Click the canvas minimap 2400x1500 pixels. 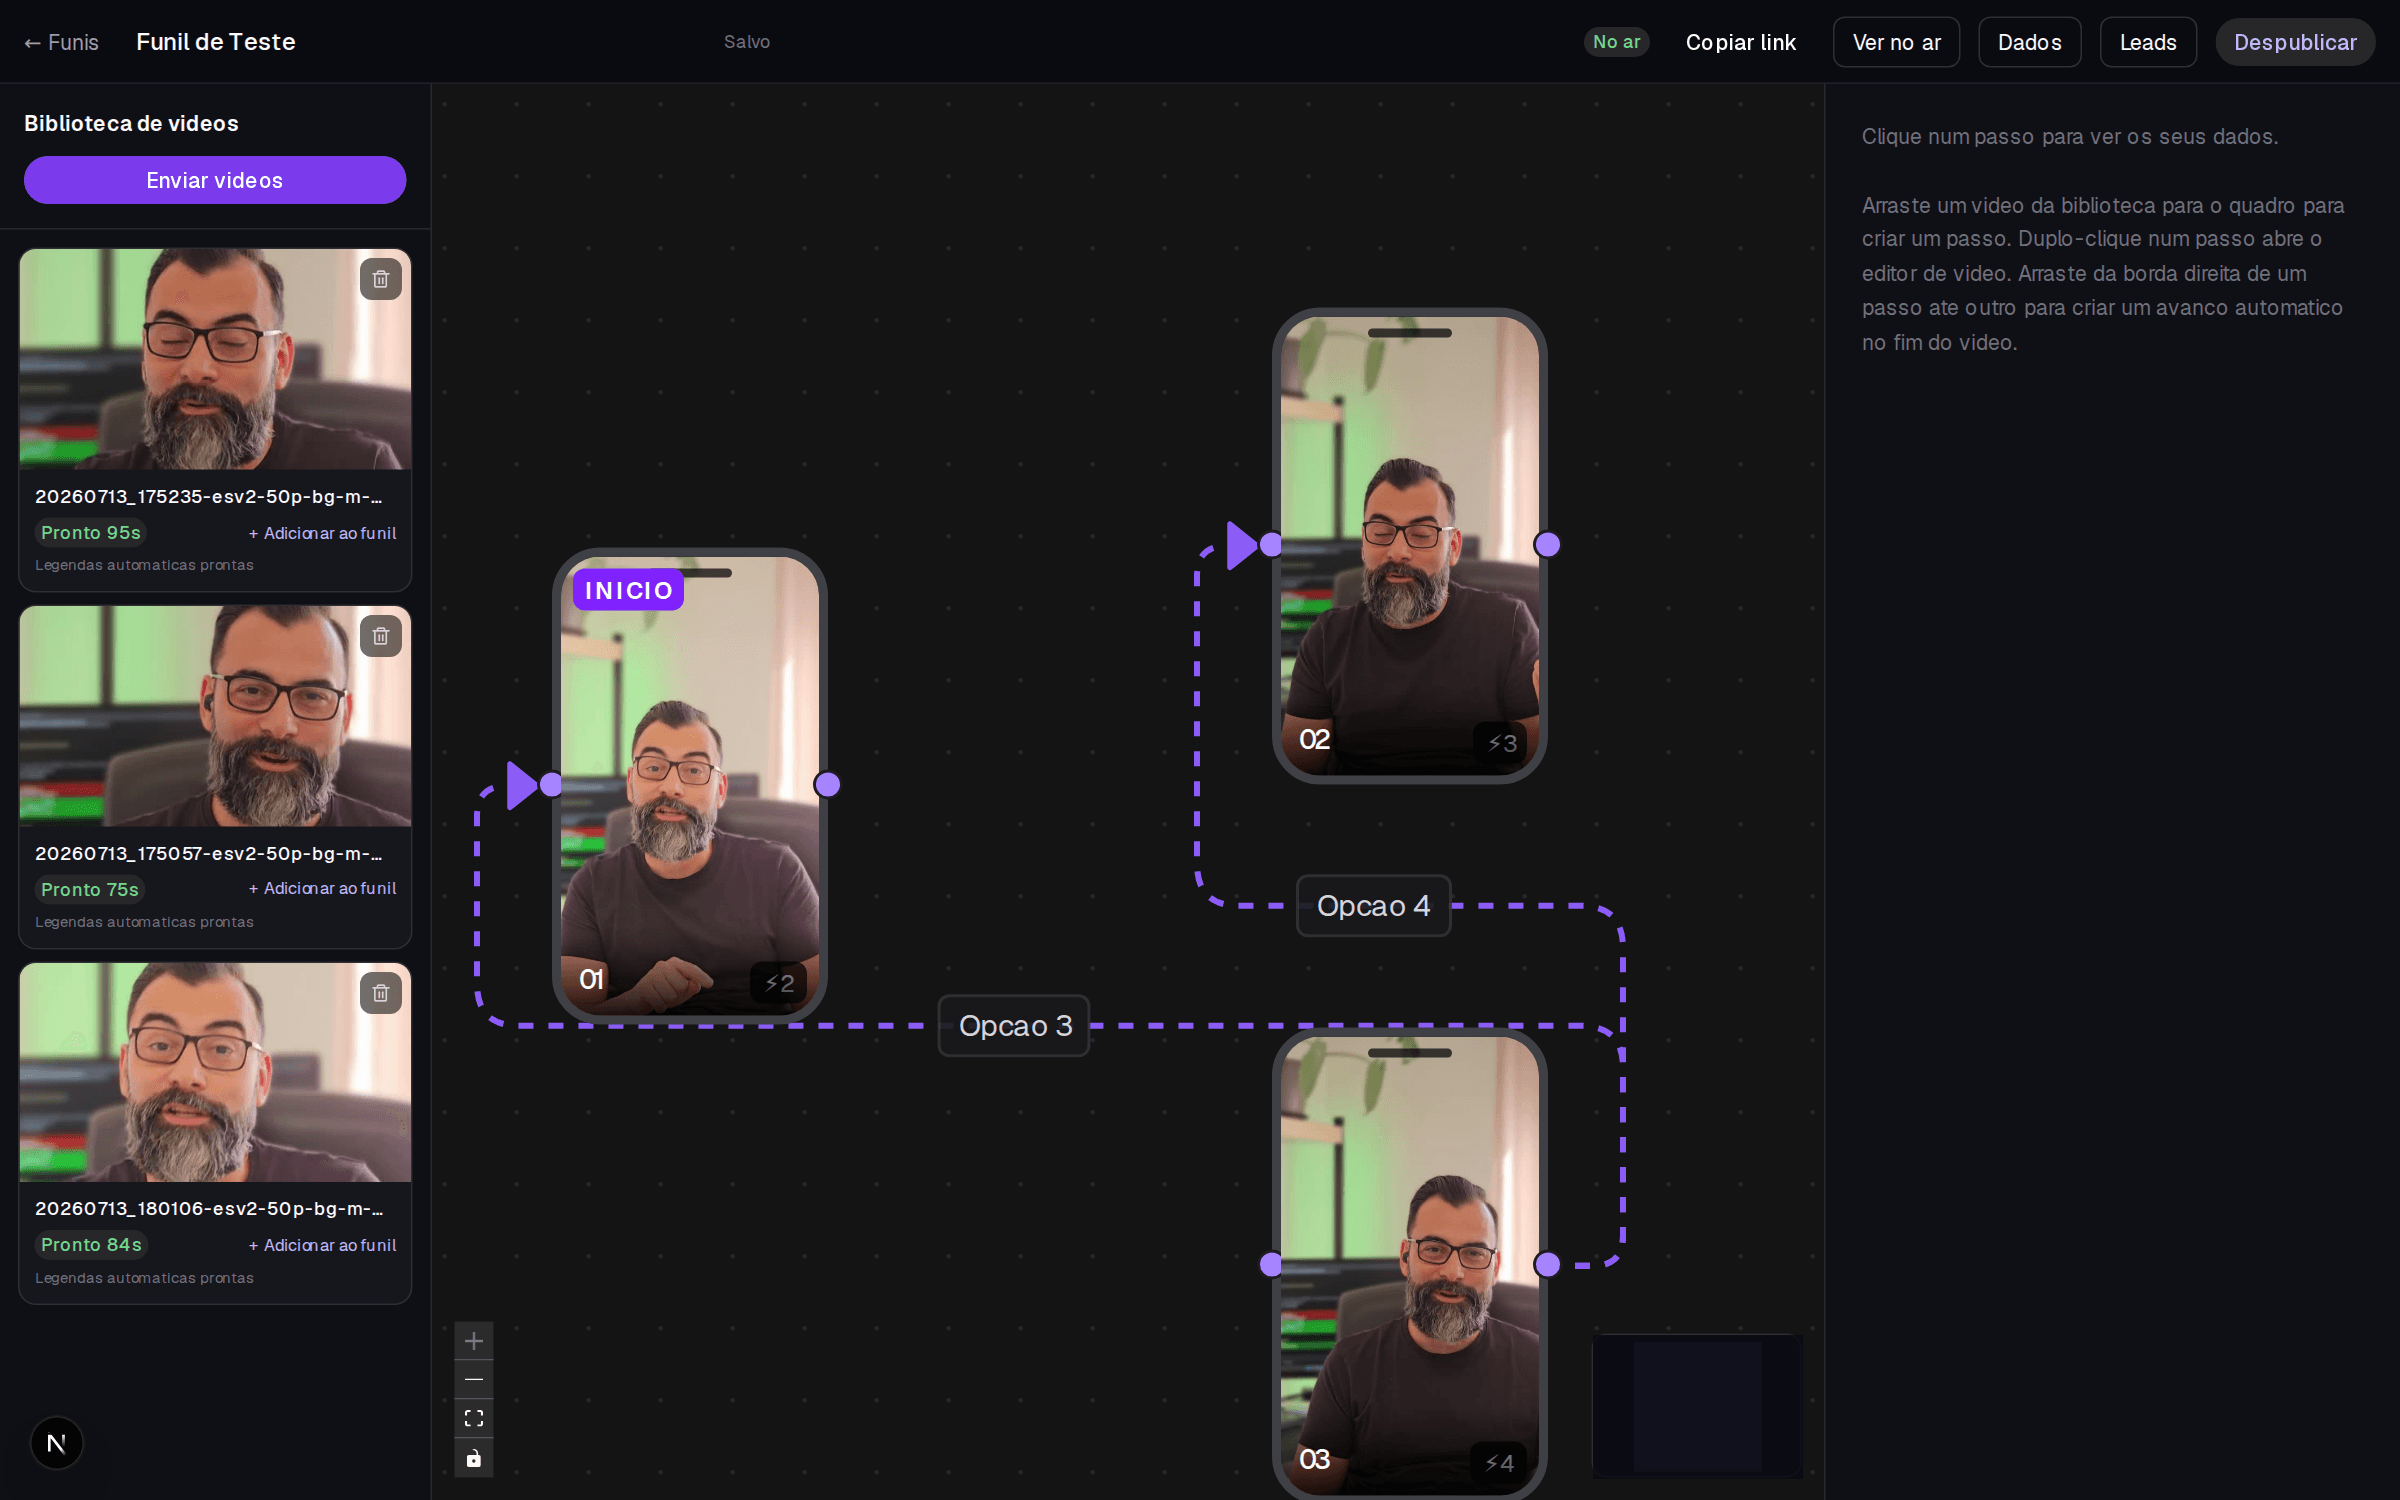tap(1697, 1405)
